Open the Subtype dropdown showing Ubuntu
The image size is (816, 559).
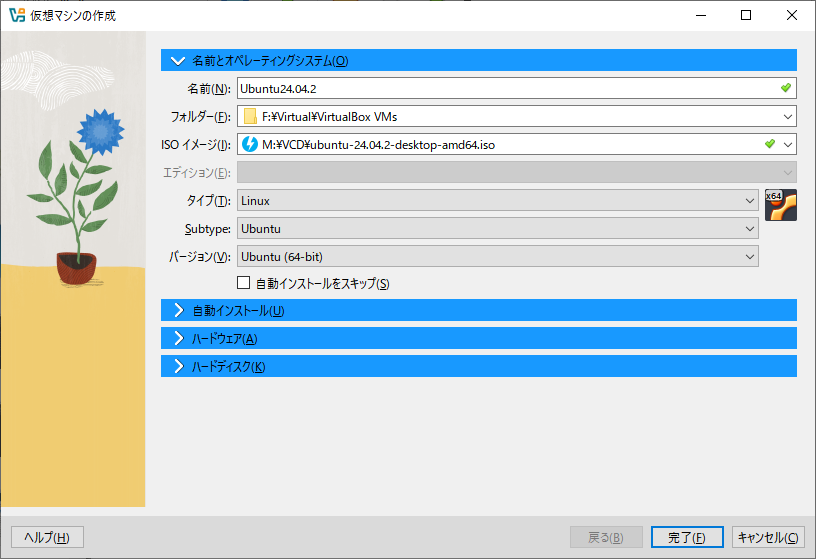click(x=498, y=228)
